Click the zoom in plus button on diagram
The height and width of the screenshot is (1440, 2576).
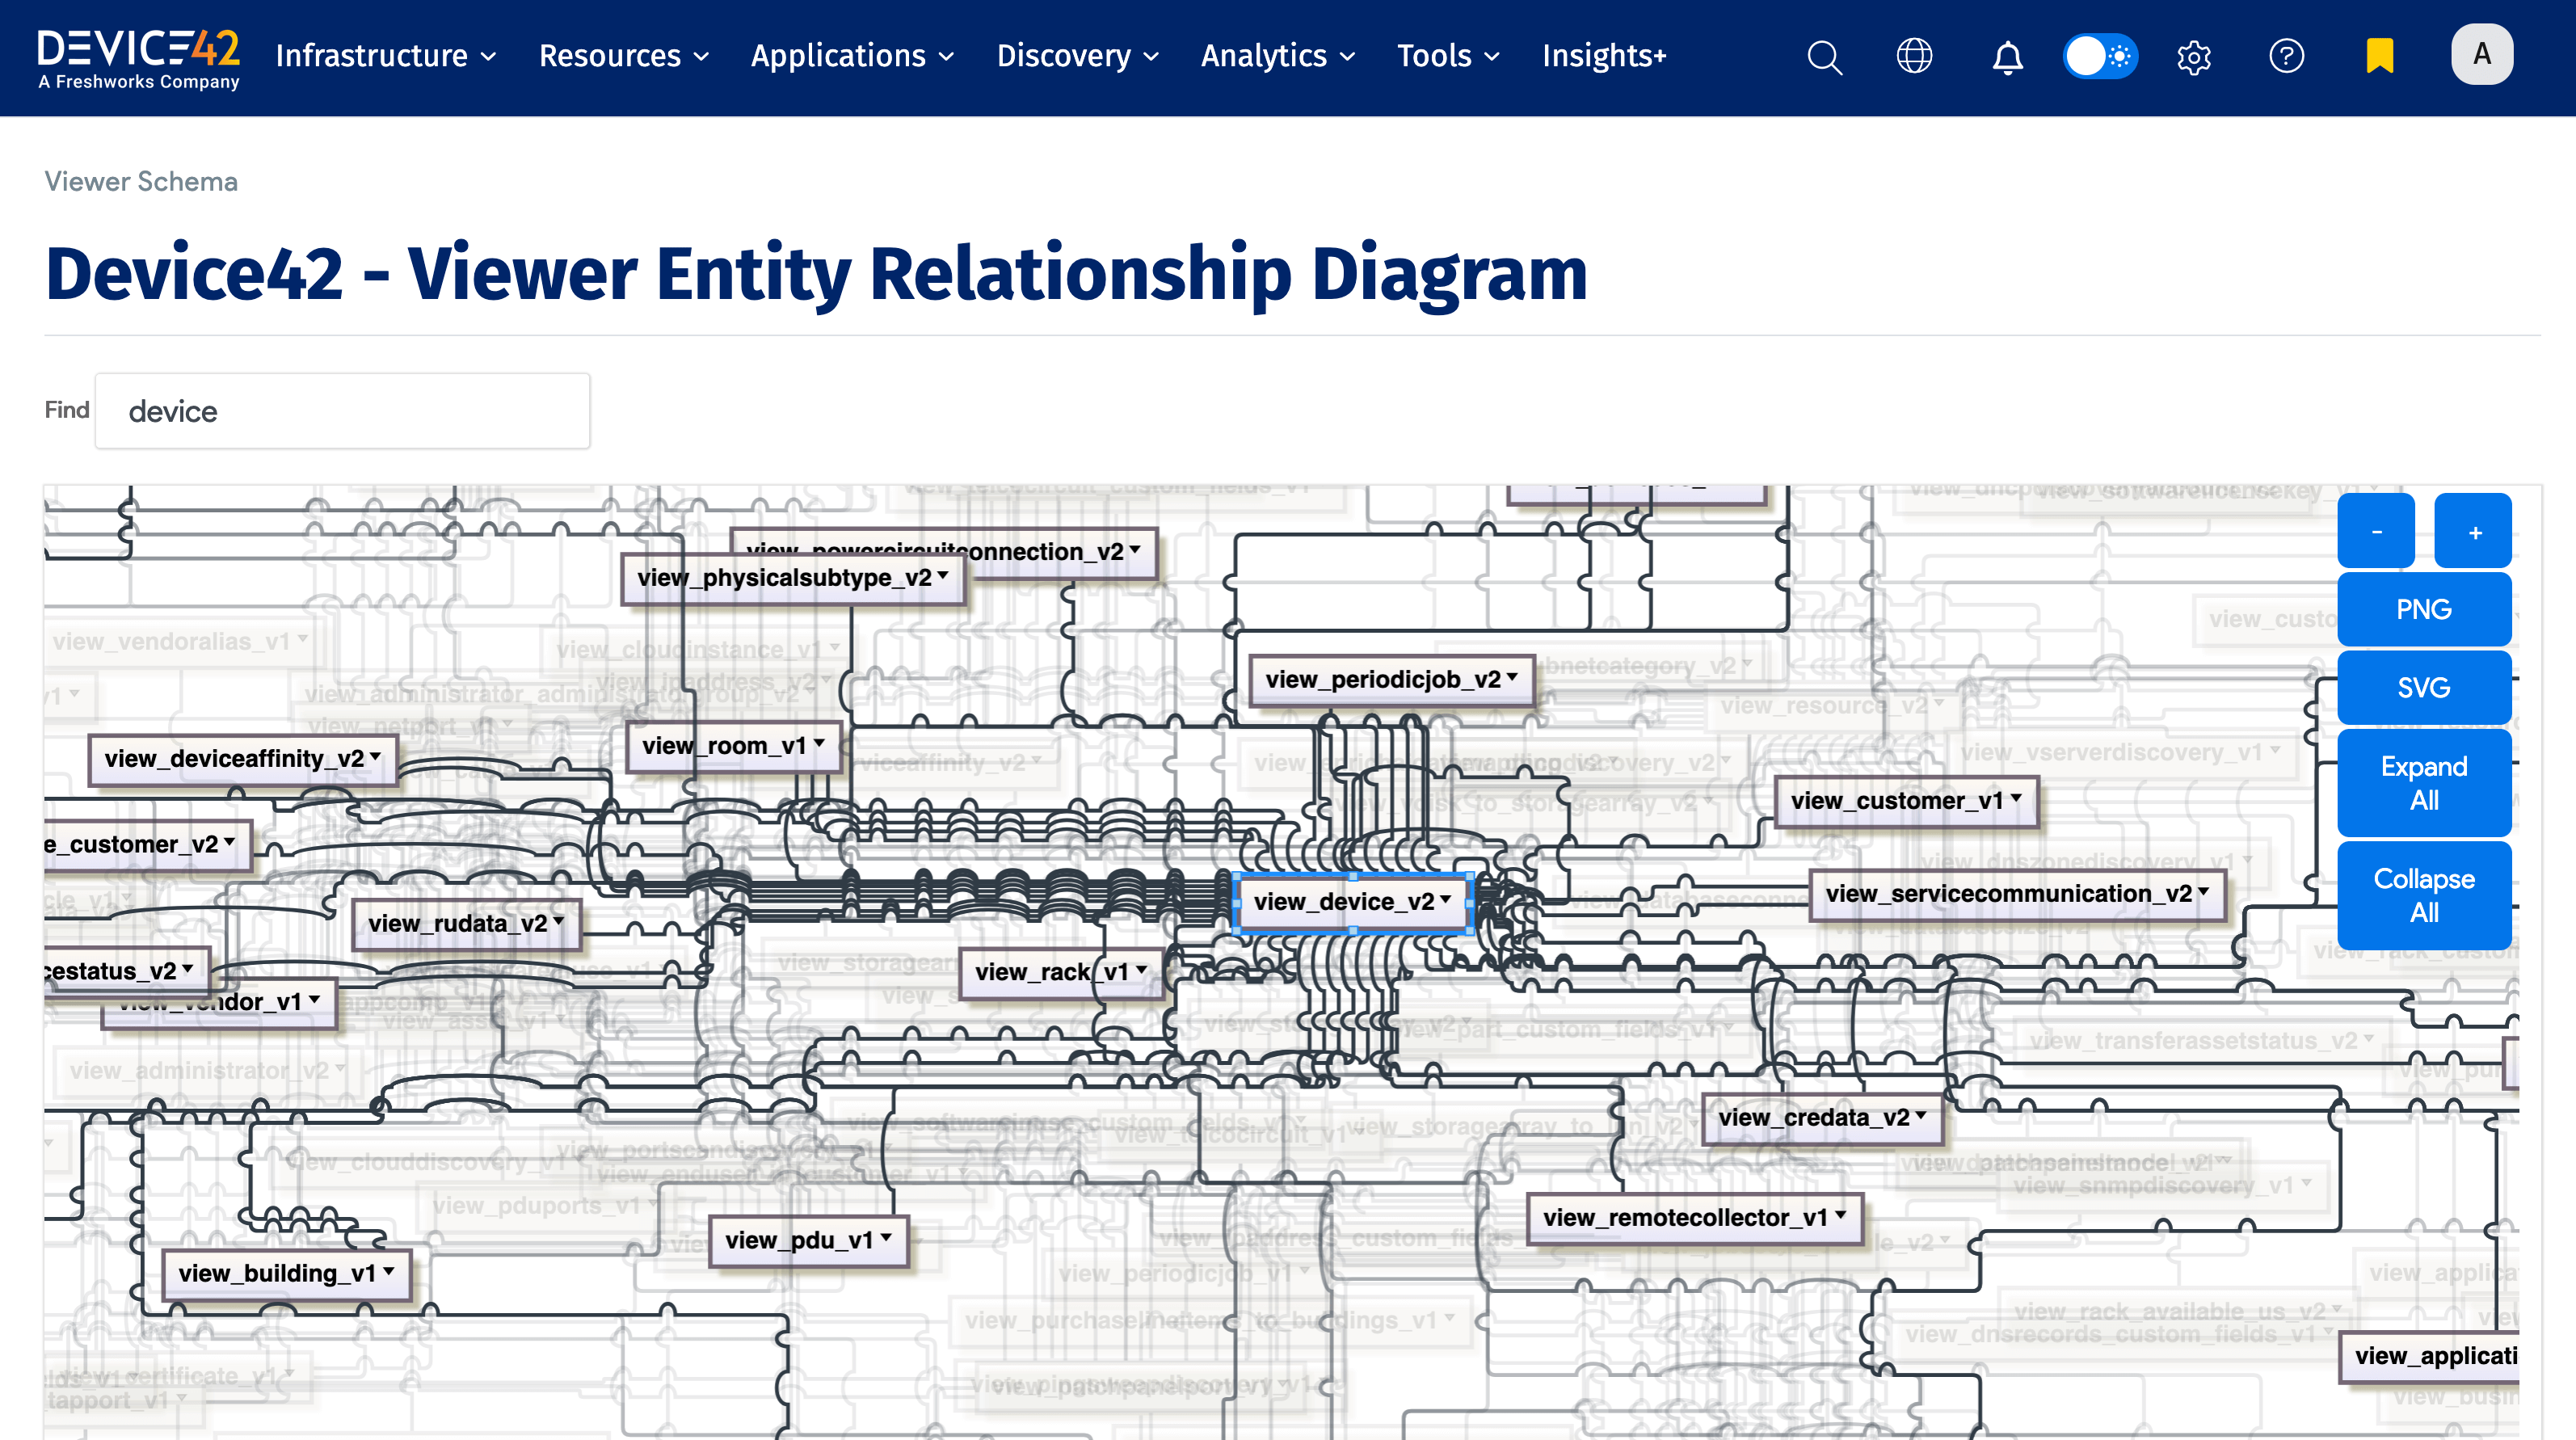pos(2473,530)
